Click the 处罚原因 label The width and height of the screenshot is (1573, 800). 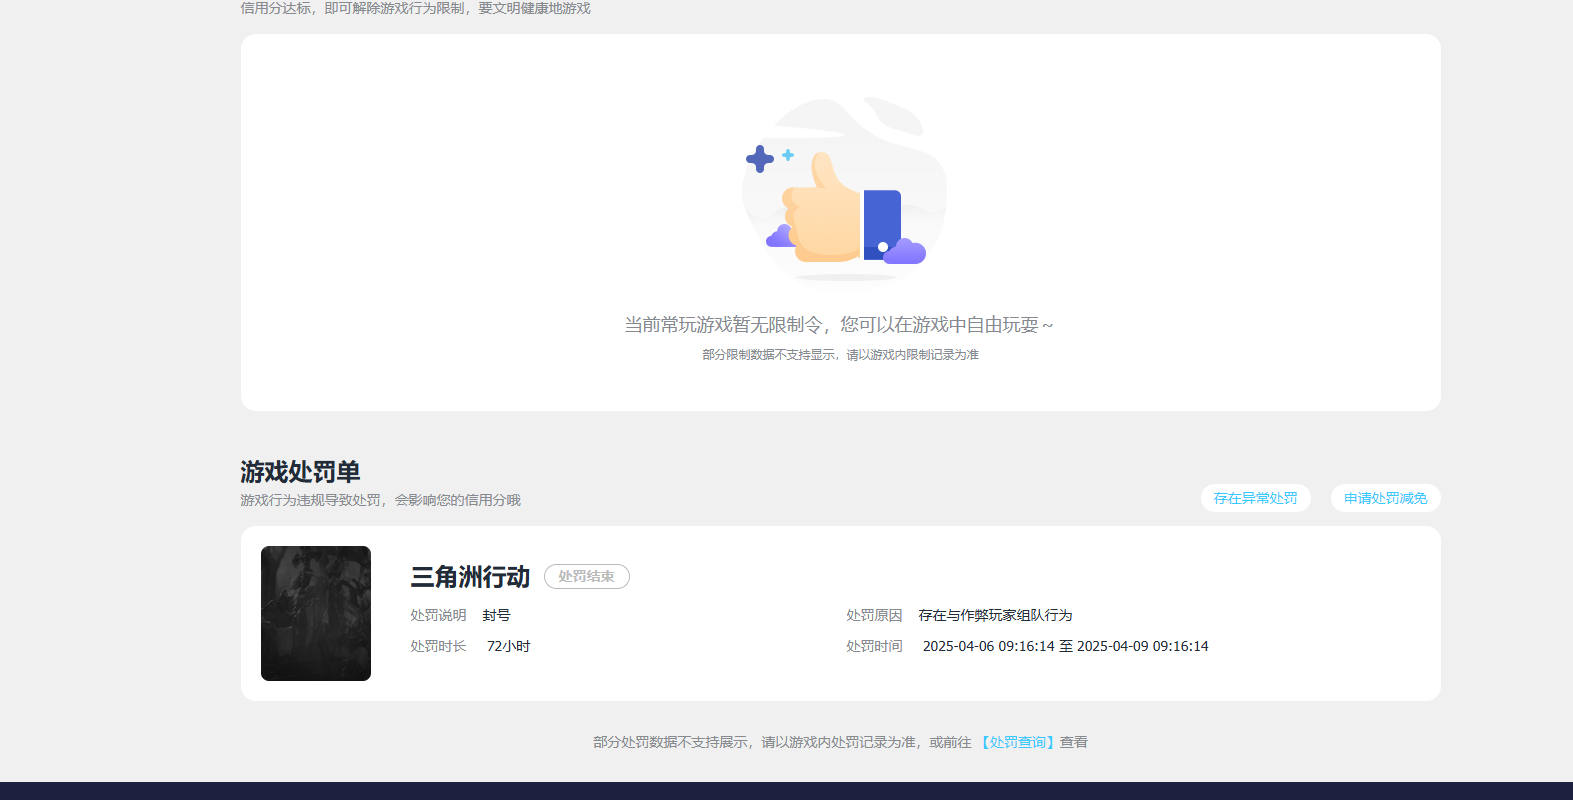click(x=874, y=615)
